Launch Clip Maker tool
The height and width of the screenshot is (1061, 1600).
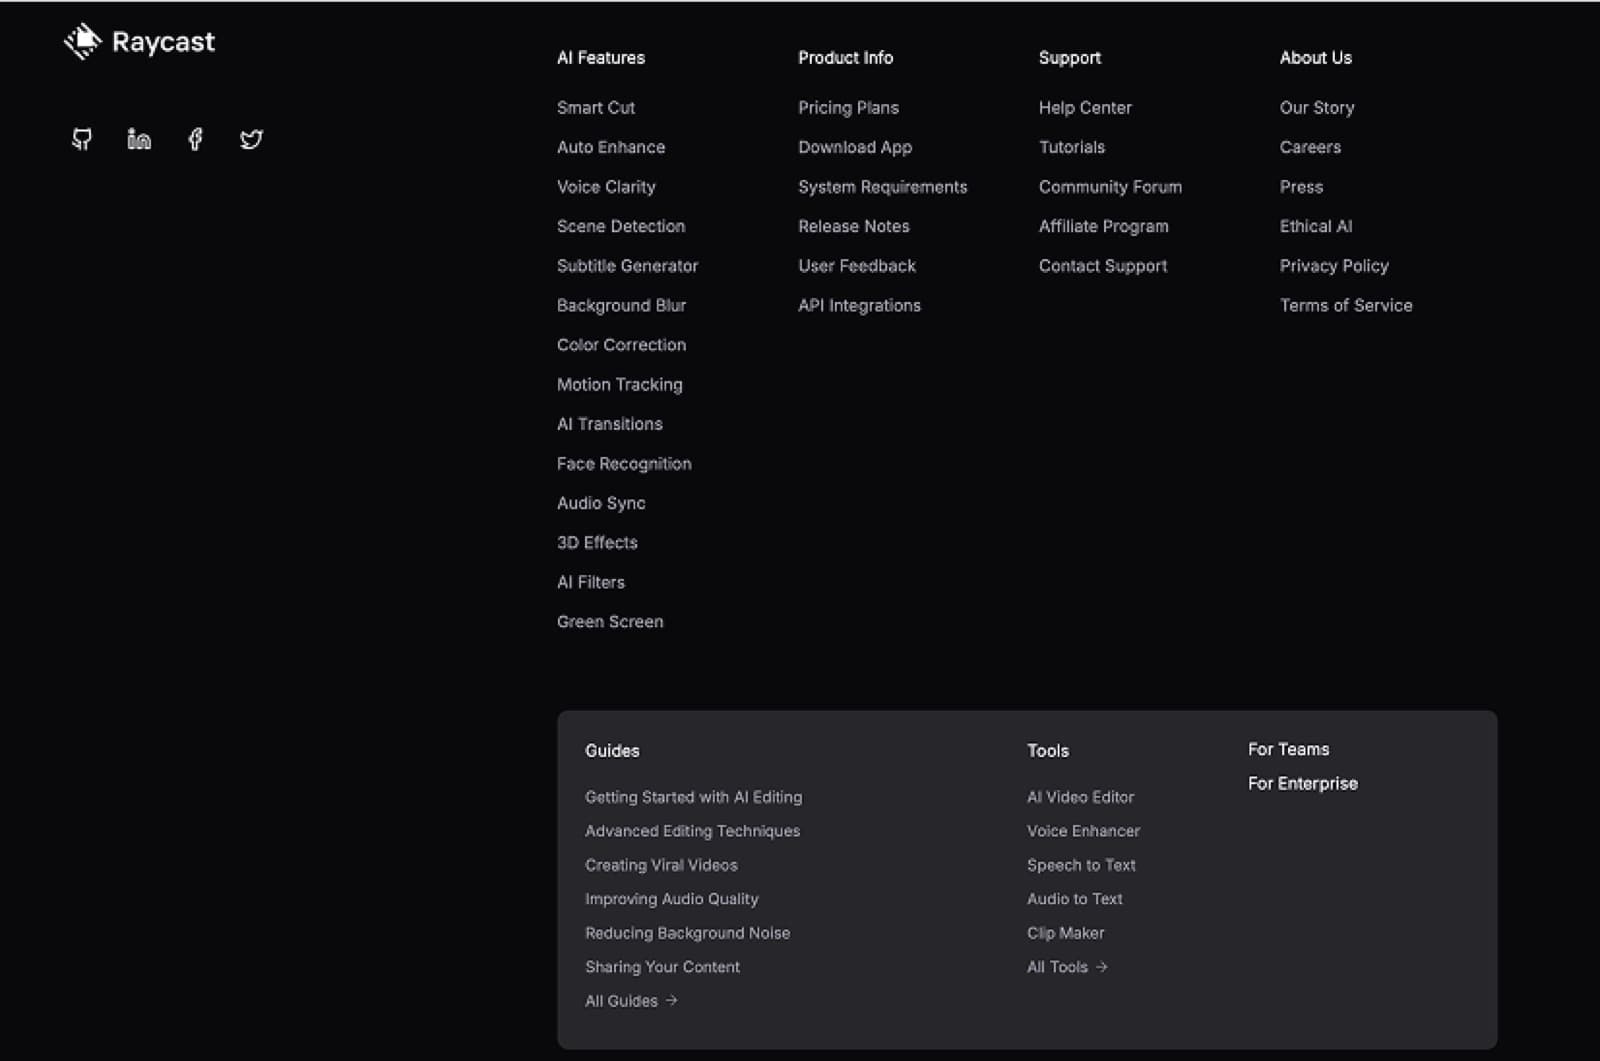pos(1065,933)
